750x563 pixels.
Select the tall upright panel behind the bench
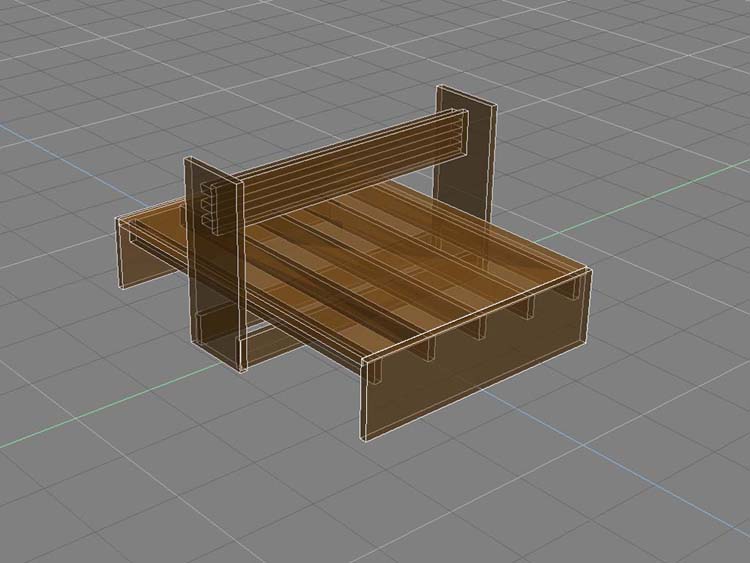pyautogui.click(x=465, y=155)
